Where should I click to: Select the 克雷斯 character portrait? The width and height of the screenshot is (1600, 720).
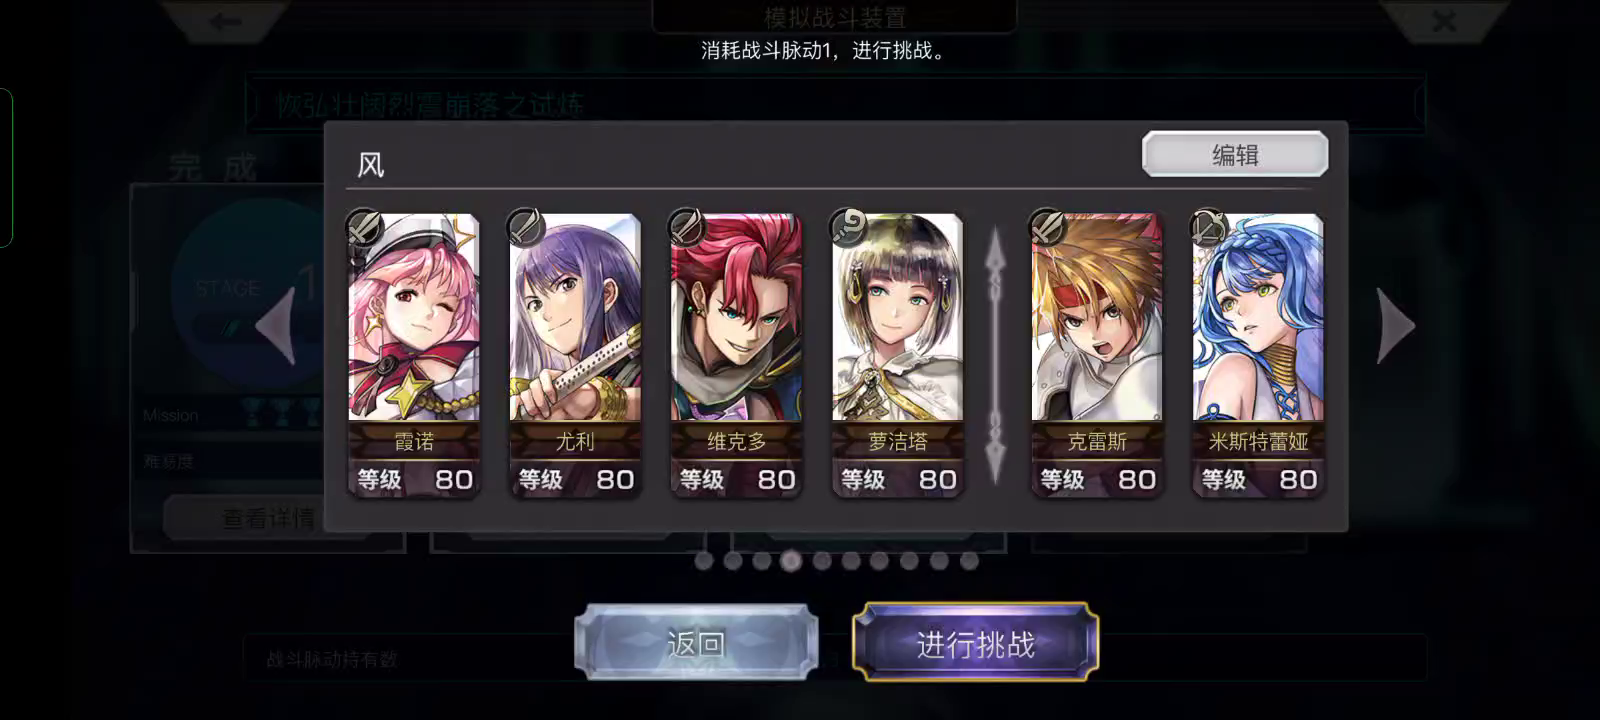(1097, 317)
